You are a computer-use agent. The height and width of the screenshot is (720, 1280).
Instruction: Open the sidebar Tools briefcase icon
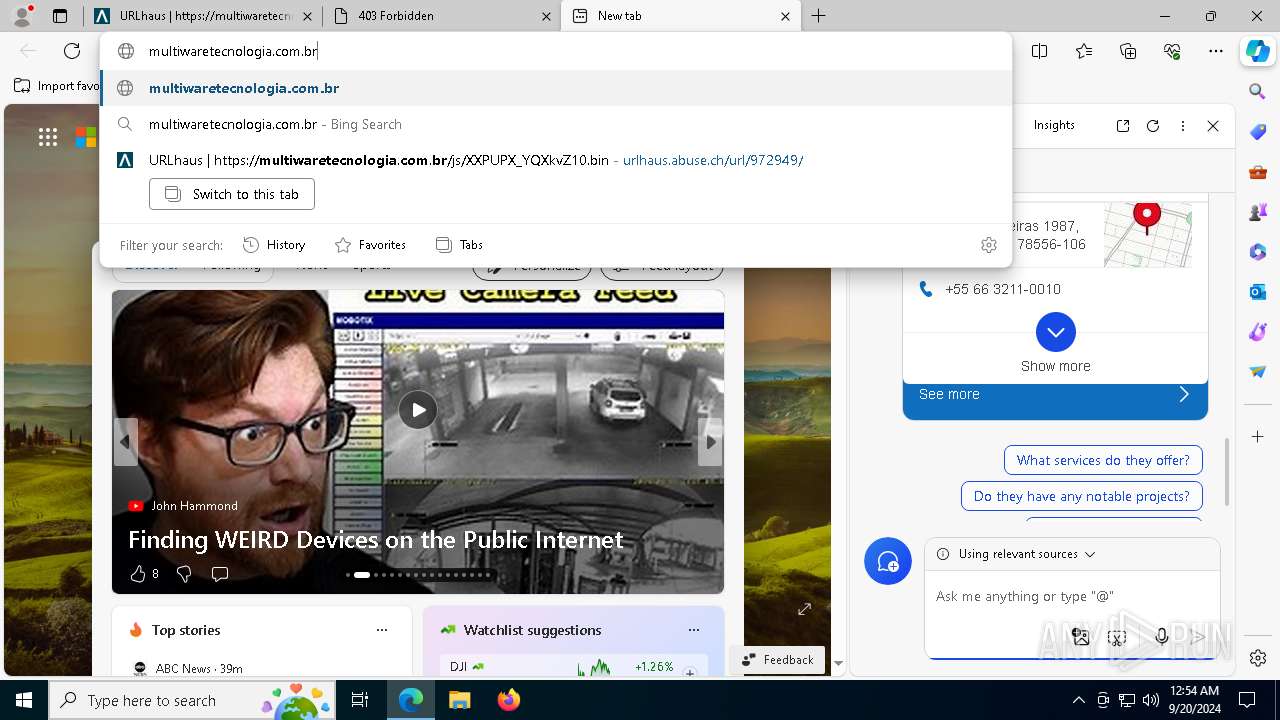pyautogui.click(x=1258, y=172)
